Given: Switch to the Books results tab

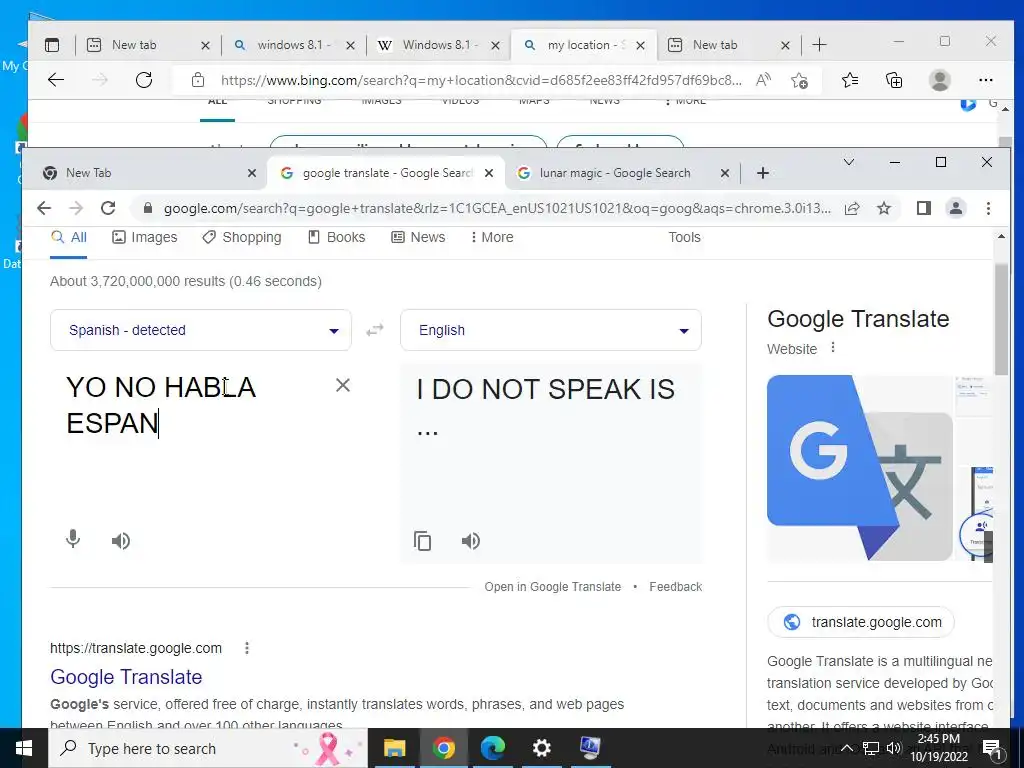Looking at the screenshot, I should 336,237.
